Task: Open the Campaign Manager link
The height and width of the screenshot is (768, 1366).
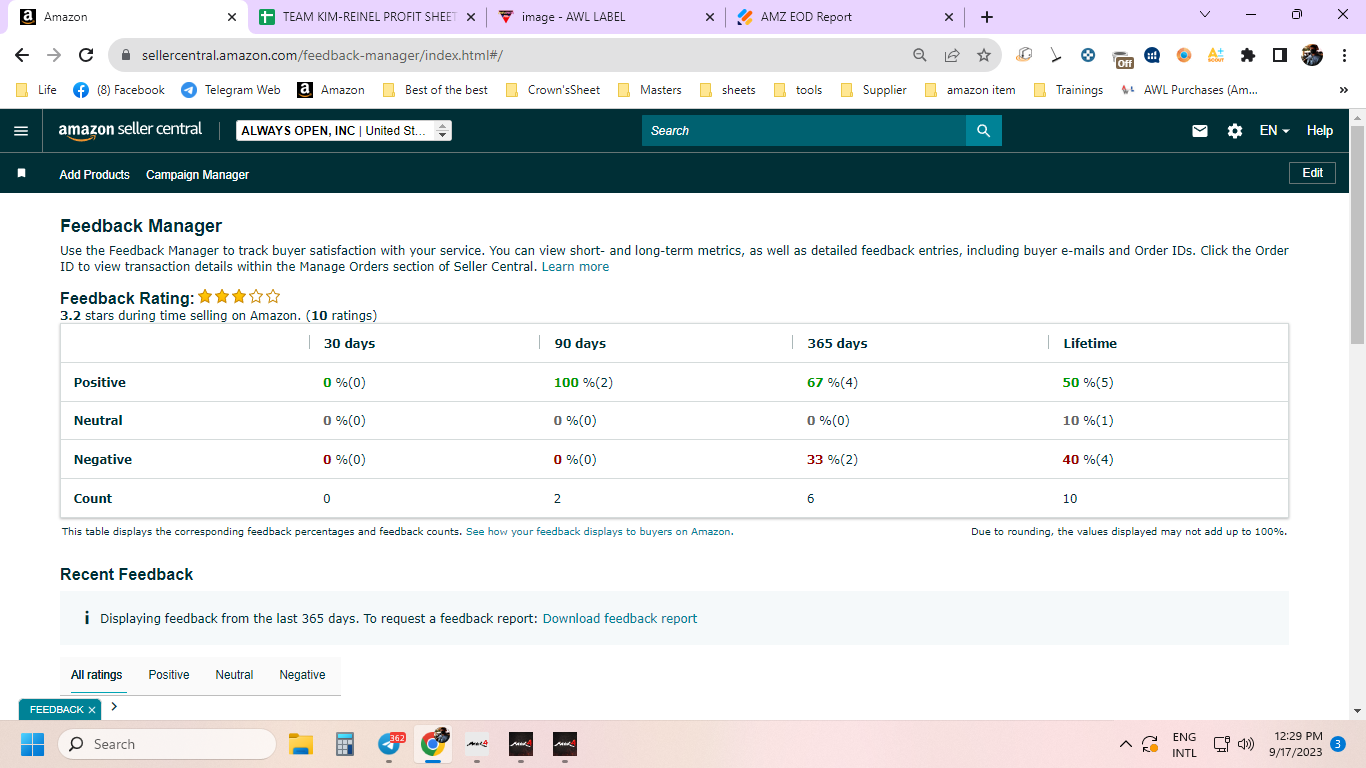Action: 197,175
